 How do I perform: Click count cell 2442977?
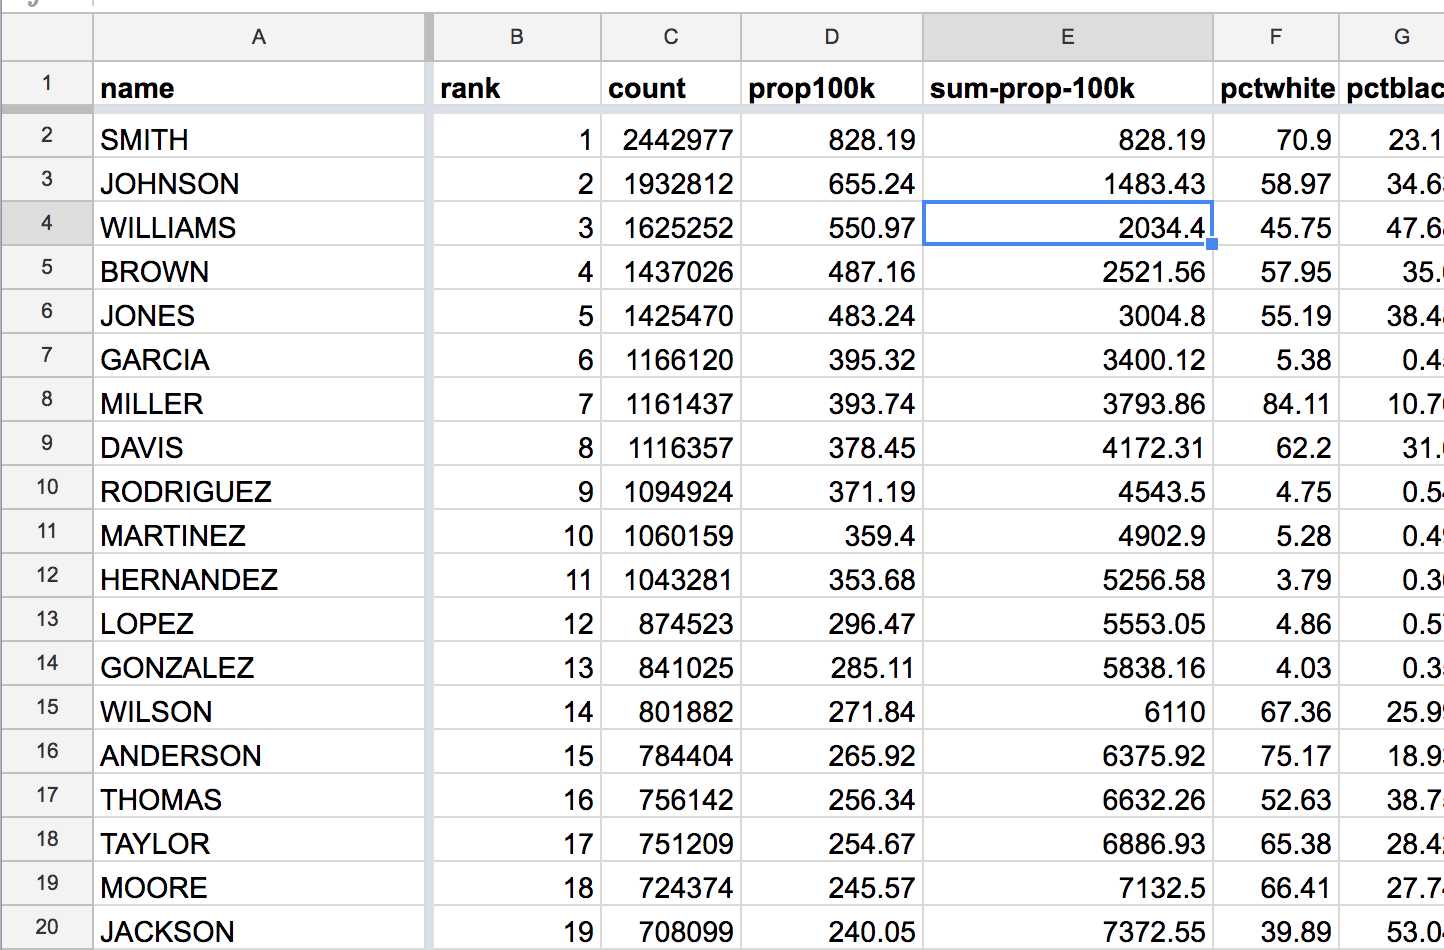tap(671, 136)
